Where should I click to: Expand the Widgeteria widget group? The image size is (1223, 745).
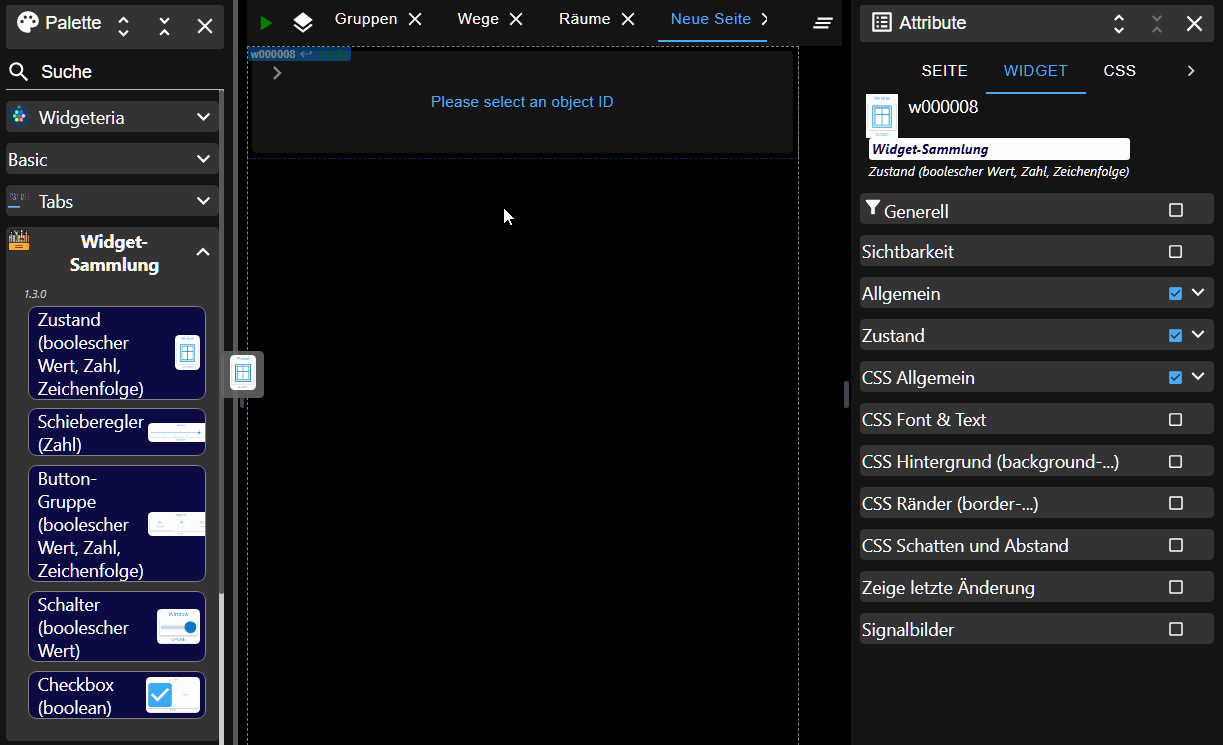pos(203,117)
